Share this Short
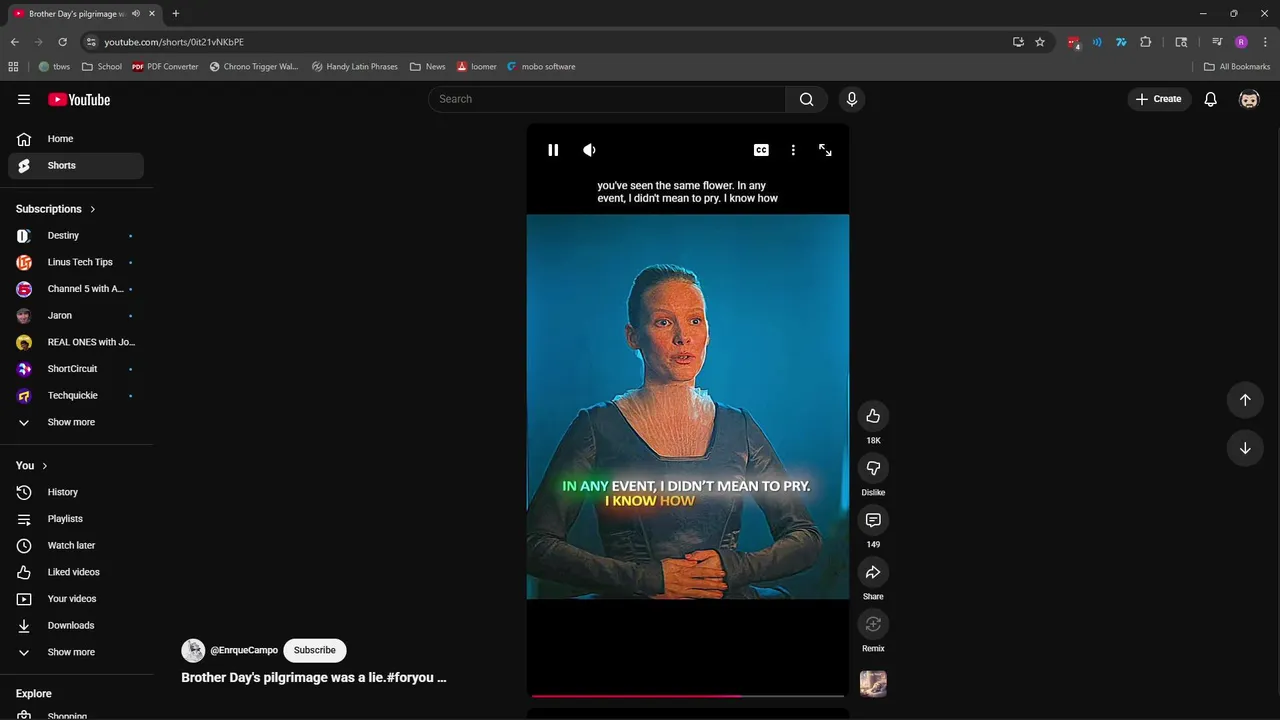 click(x=873, y=572)
